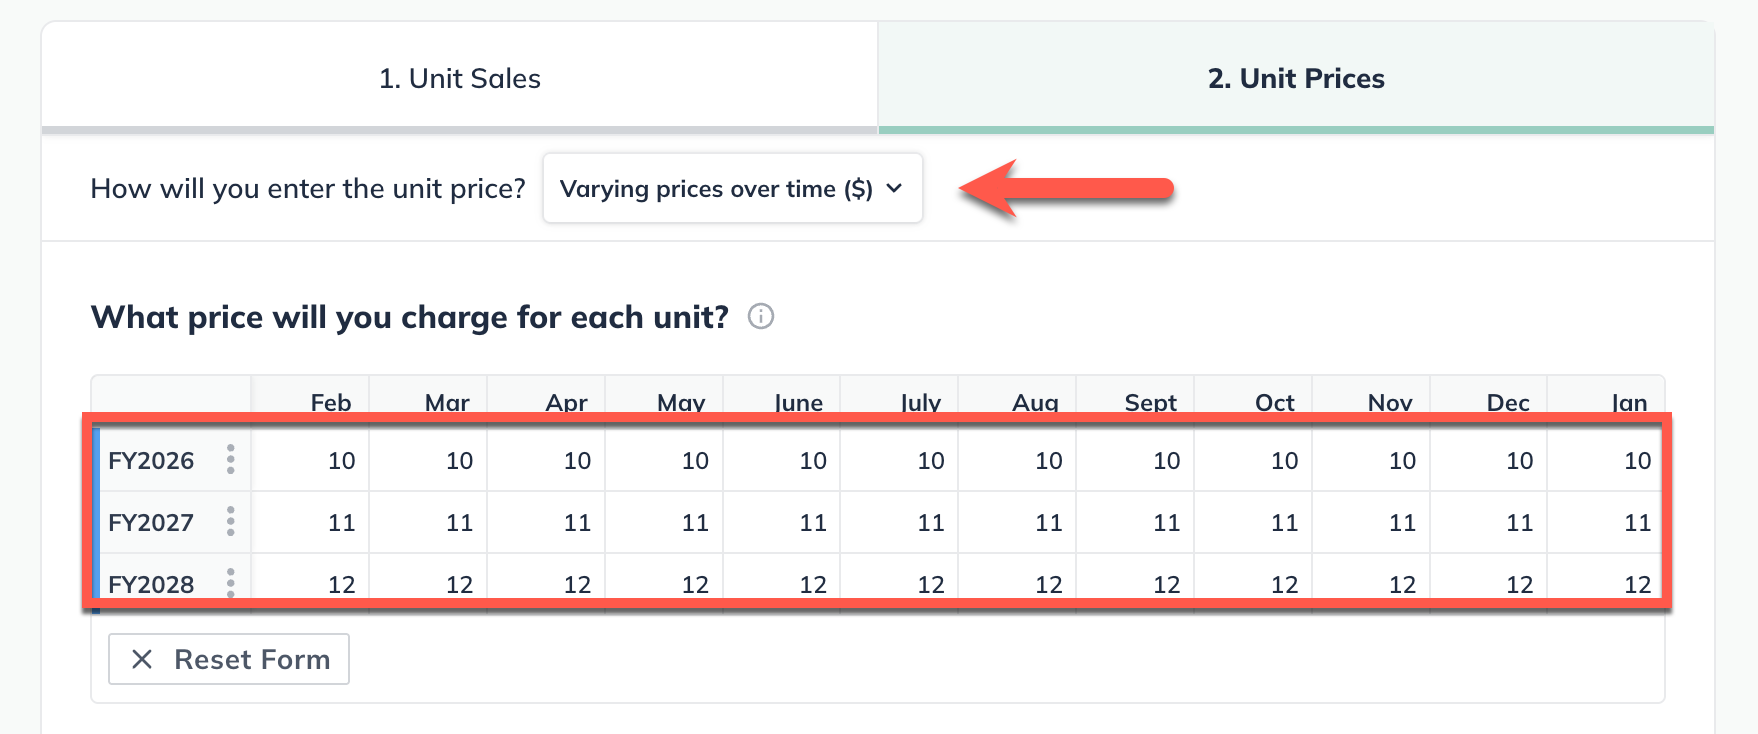Click the three-dot menu next to FY2026

coord(231,460)
